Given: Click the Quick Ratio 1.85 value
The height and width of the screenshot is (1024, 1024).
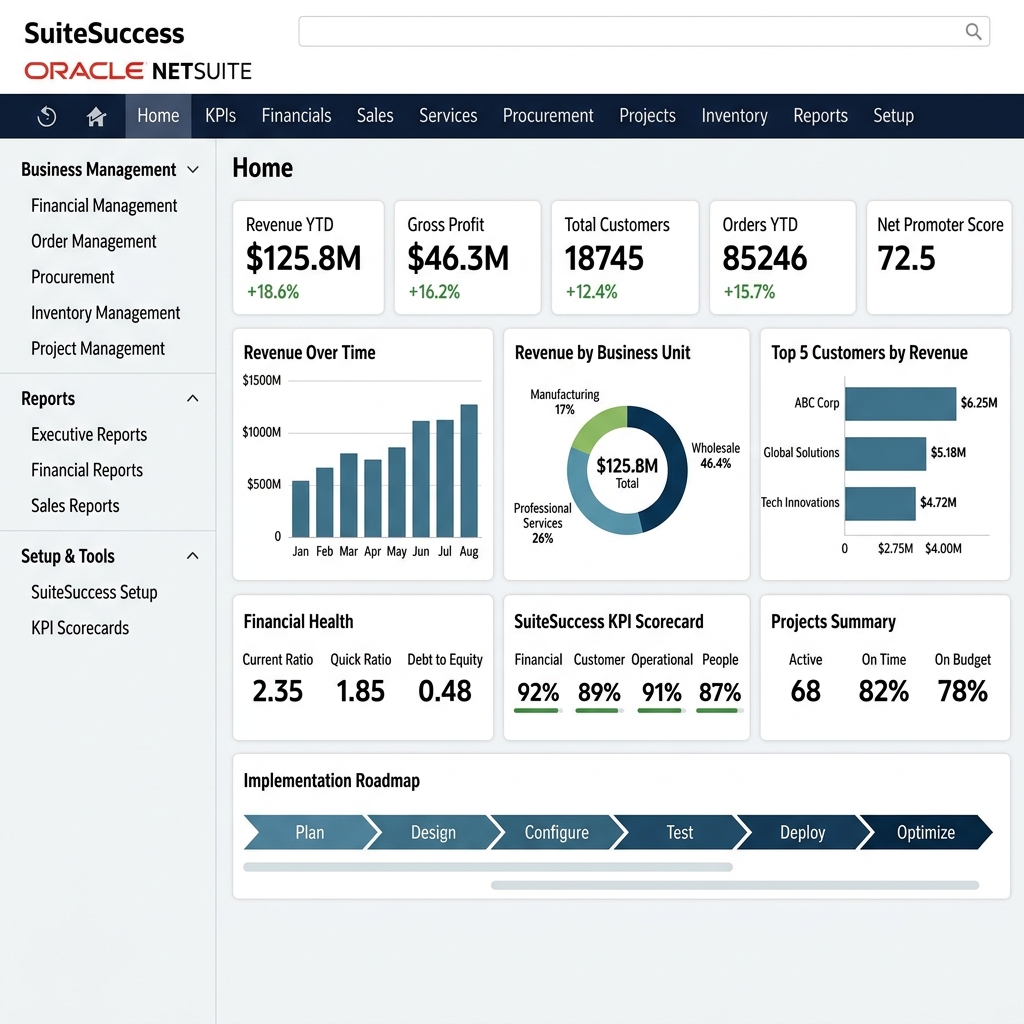Looking at the screenshot, I should pyautogui.click(x=360, y=691).
